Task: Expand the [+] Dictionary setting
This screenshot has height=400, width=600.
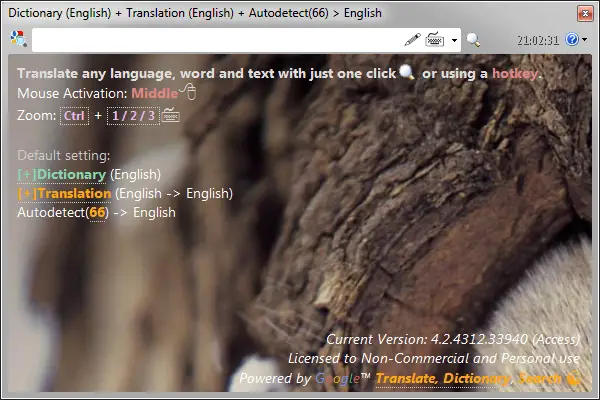Action: pos(62,175)
